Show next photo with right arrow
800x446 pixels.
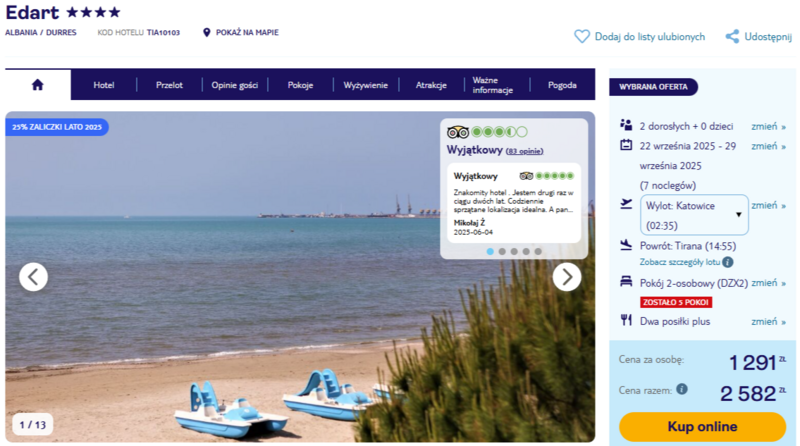point(567,277)
